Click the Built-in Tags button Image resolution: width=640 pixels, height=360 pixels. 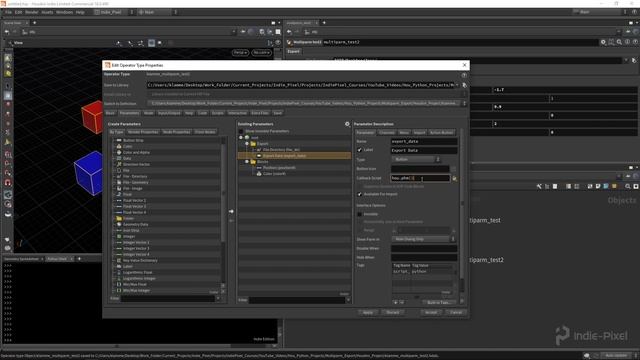coord(438,303)
